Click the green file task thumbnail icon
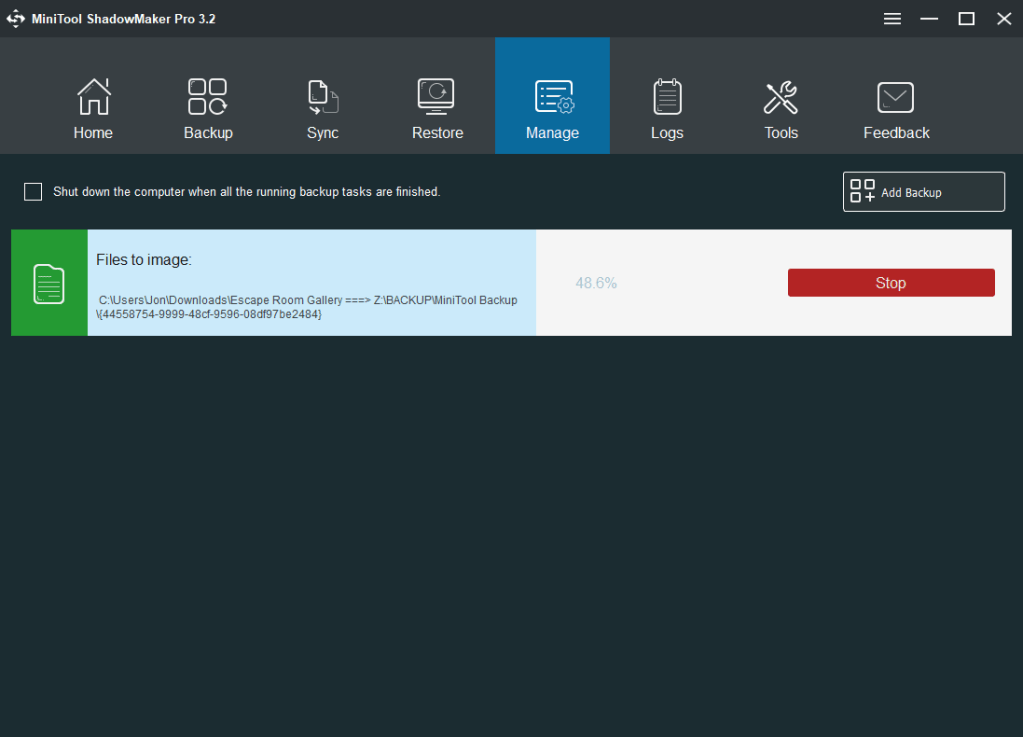1023x737 pixels. point(48,282)
